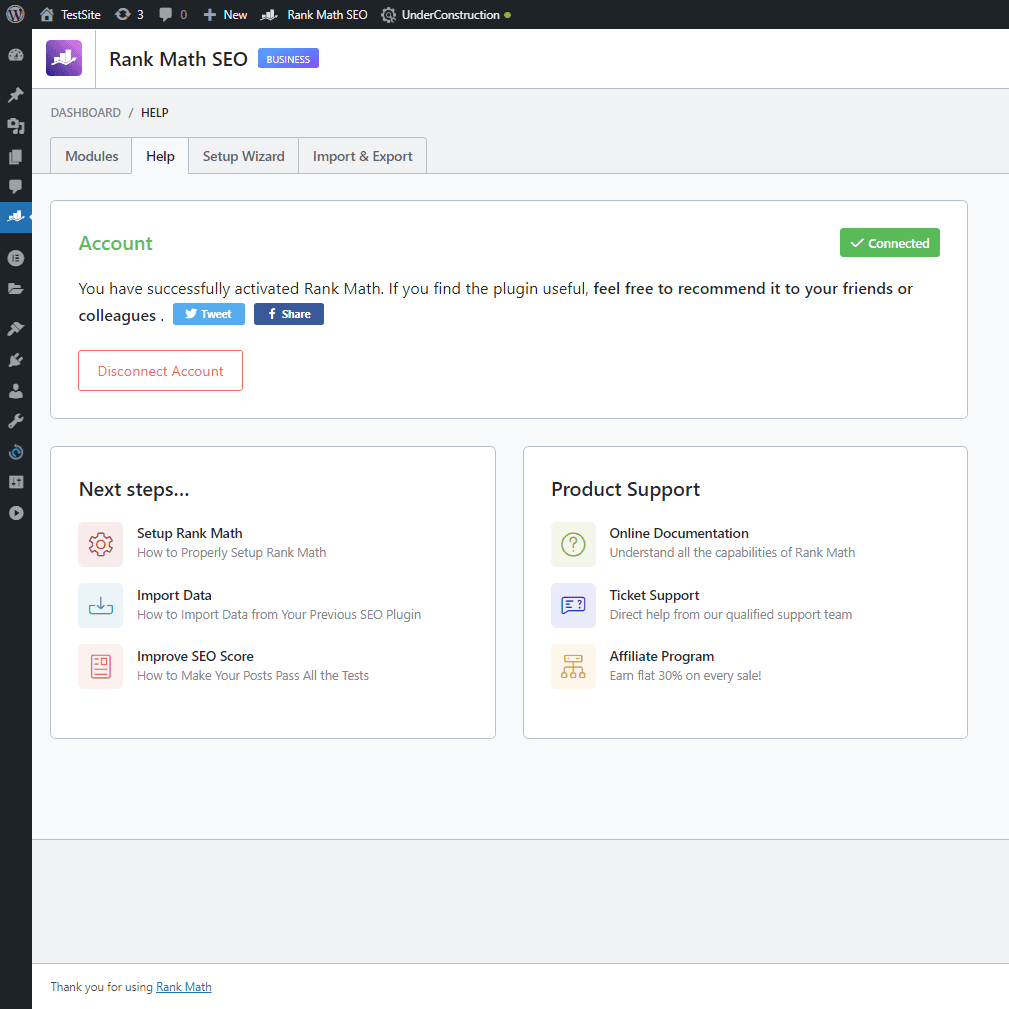Open Plugins plug icon

click(x=15, y=360)
